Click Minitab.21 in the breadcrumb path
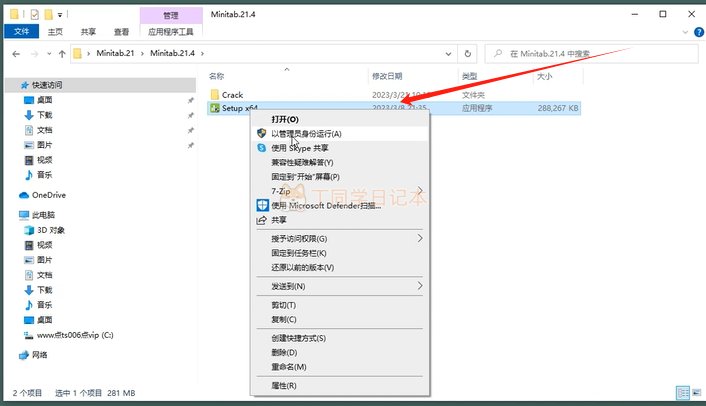Screen dimensions: 706x406 (x=115, y=53)
